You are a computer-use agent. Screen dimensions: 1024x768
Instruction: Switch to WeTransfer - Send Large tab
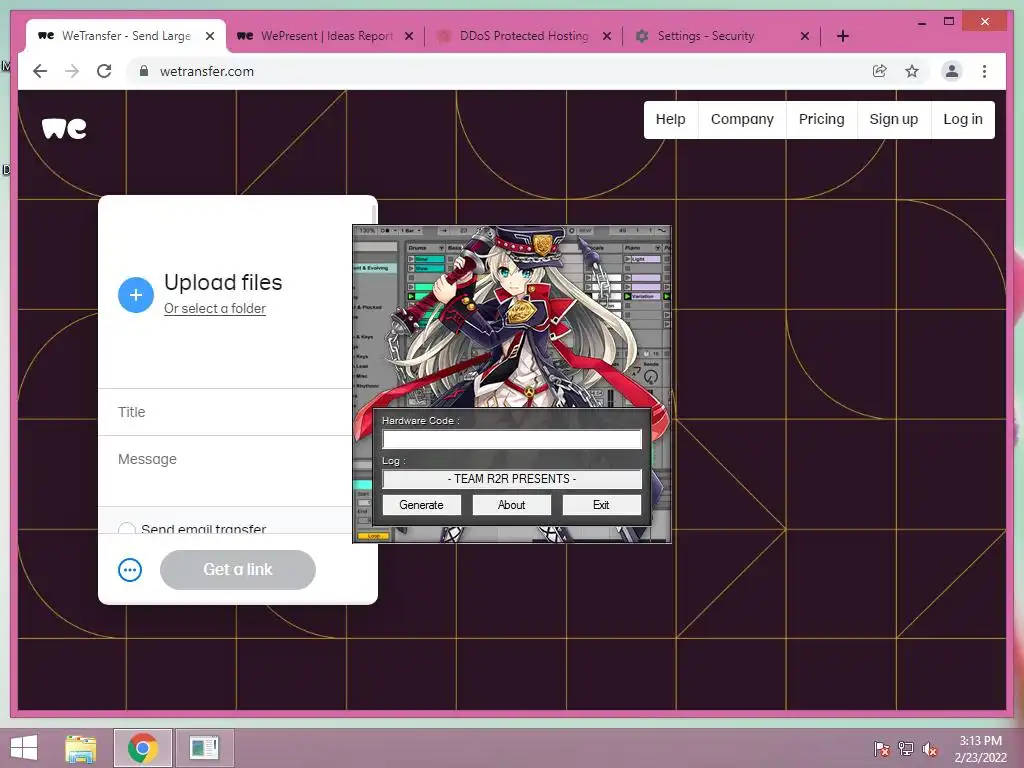126,36
